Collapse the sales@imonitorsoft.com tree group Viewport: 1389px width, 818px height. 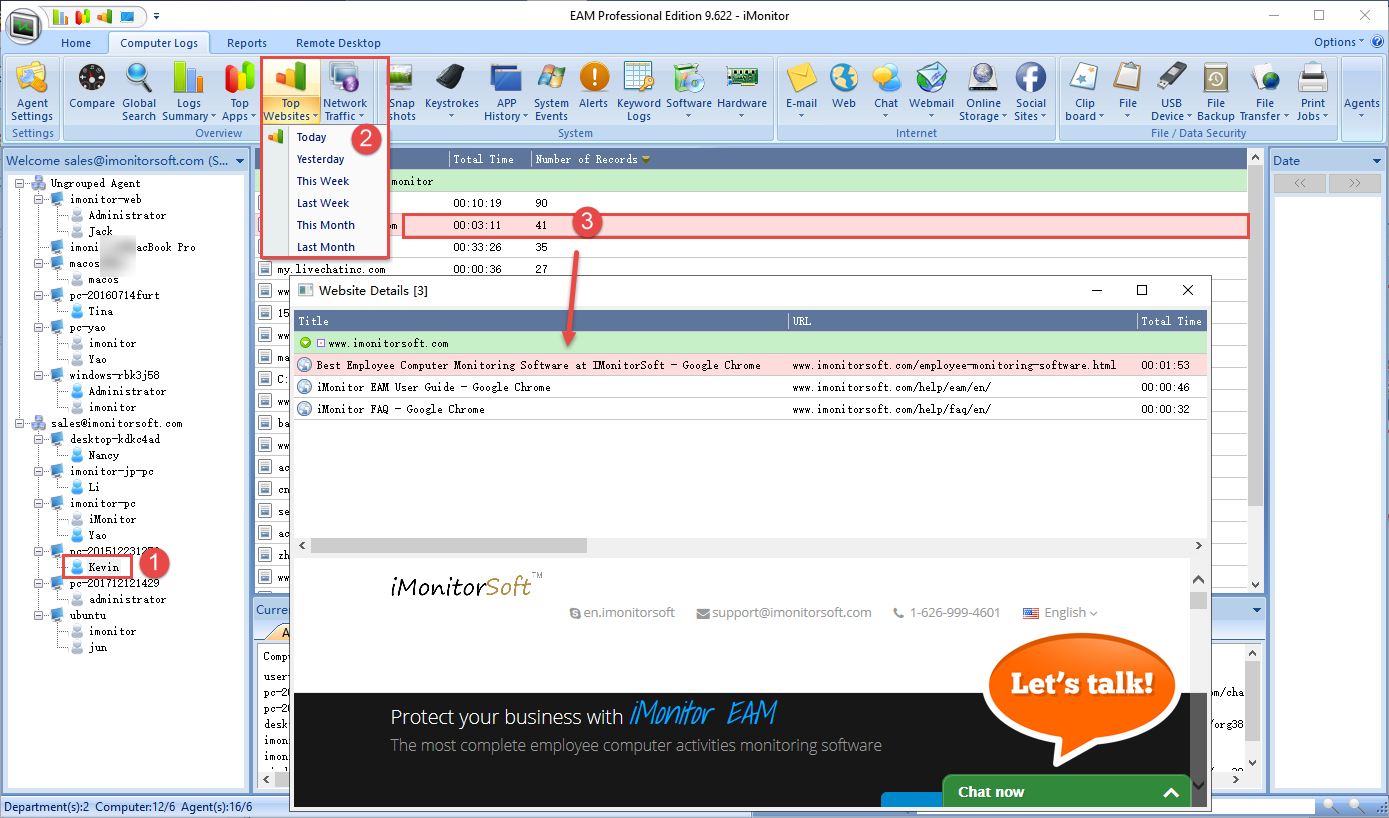pos(21,423)
